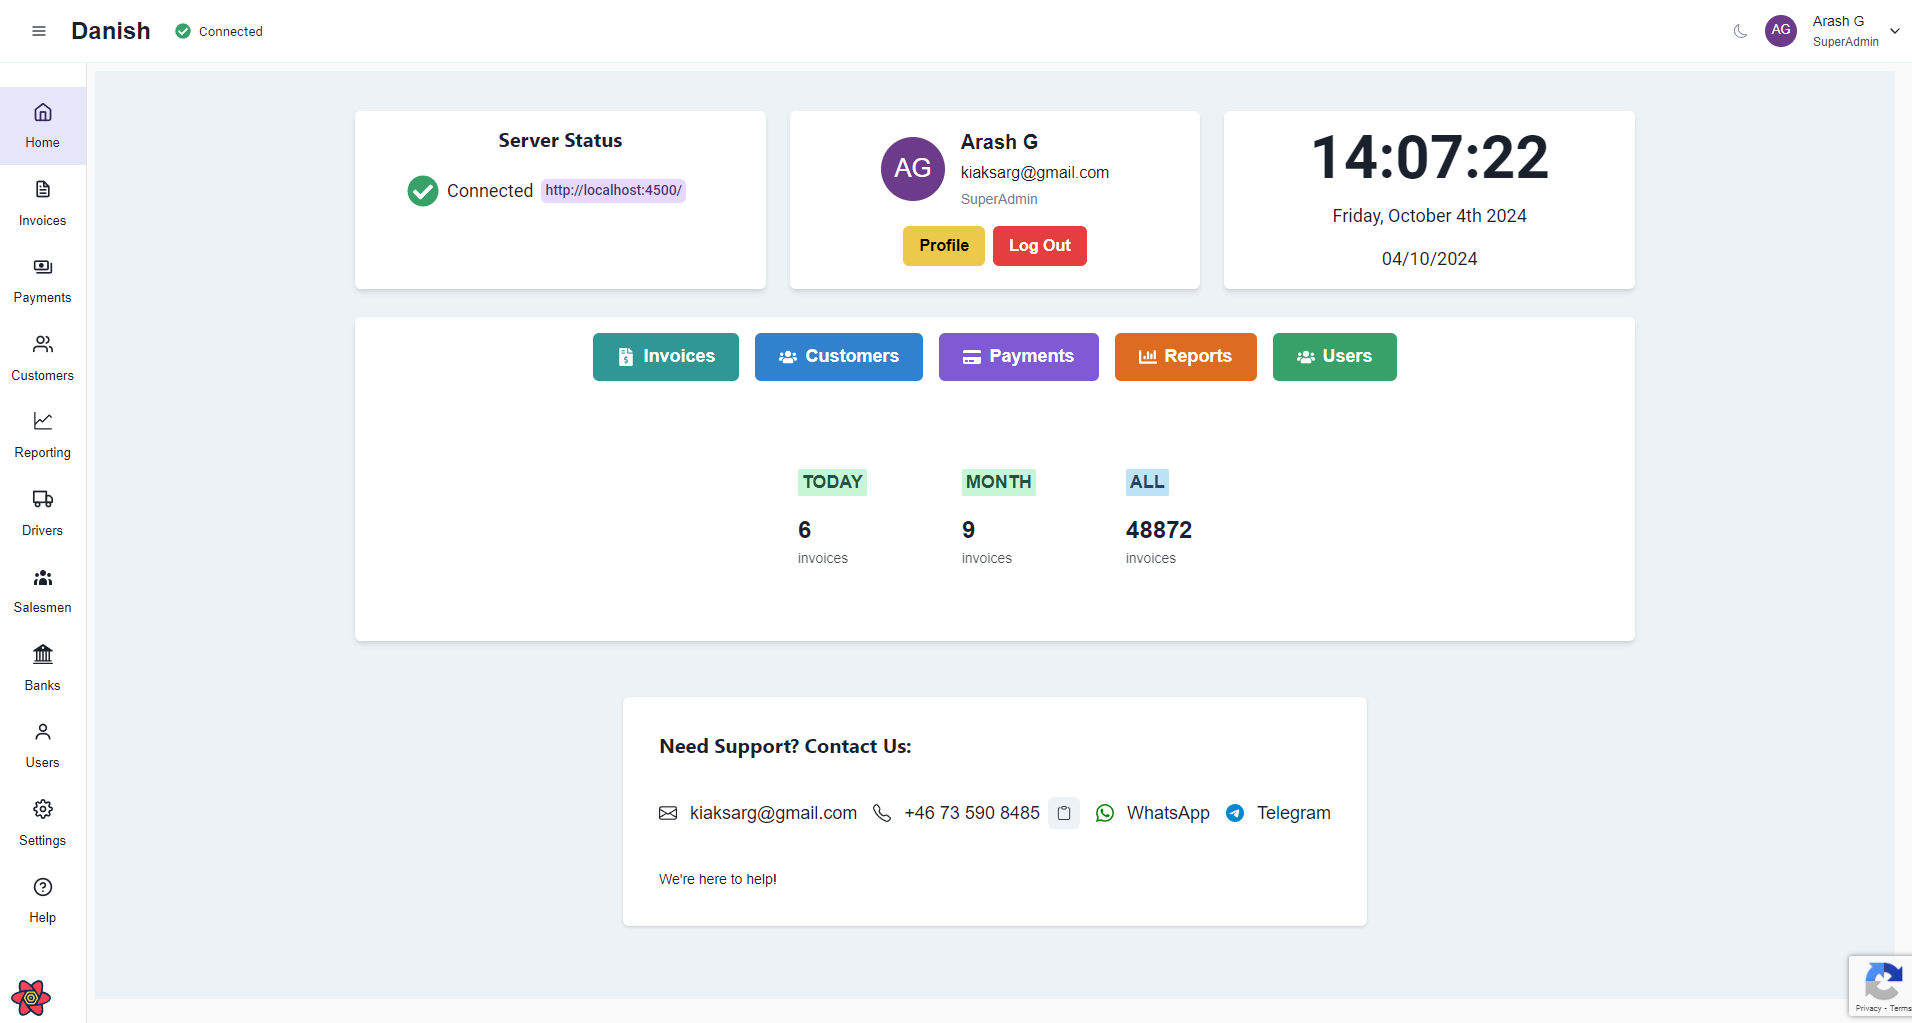Viewport: 1912px width, 1023px height.
Task: Click the teal Invoices button
Action: [666, 357]
